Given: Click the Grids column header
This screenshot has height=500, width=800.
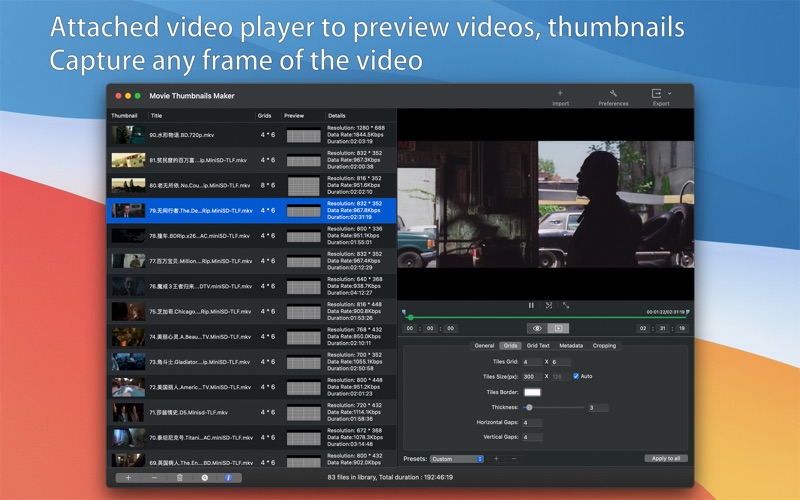Looking at the screenshot, I should point(264,116).
